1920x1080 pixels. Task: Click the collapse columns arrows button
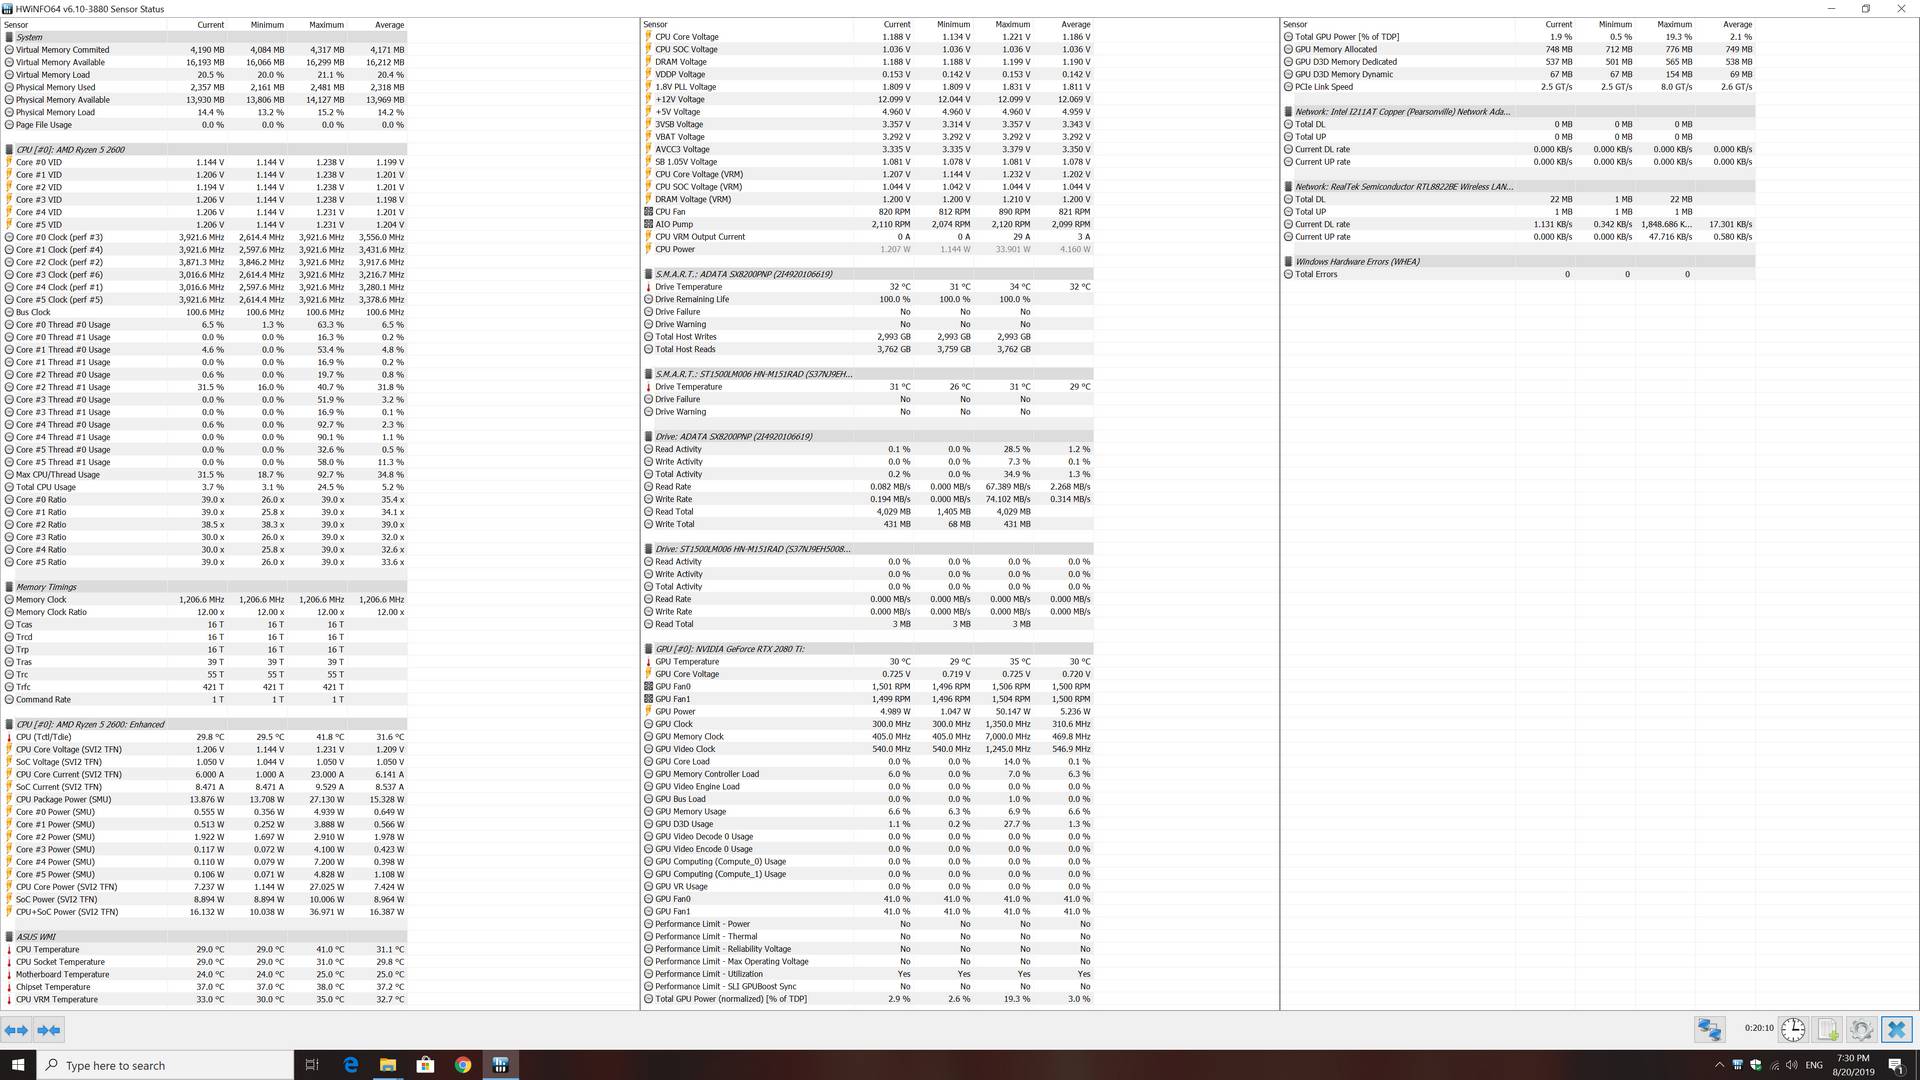pos(49,1029)
